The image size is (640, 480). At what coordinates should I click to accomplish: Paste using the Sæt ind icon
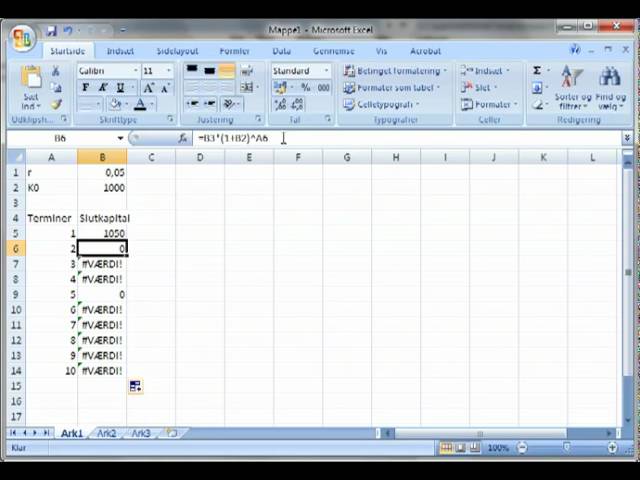coord(31,78)
